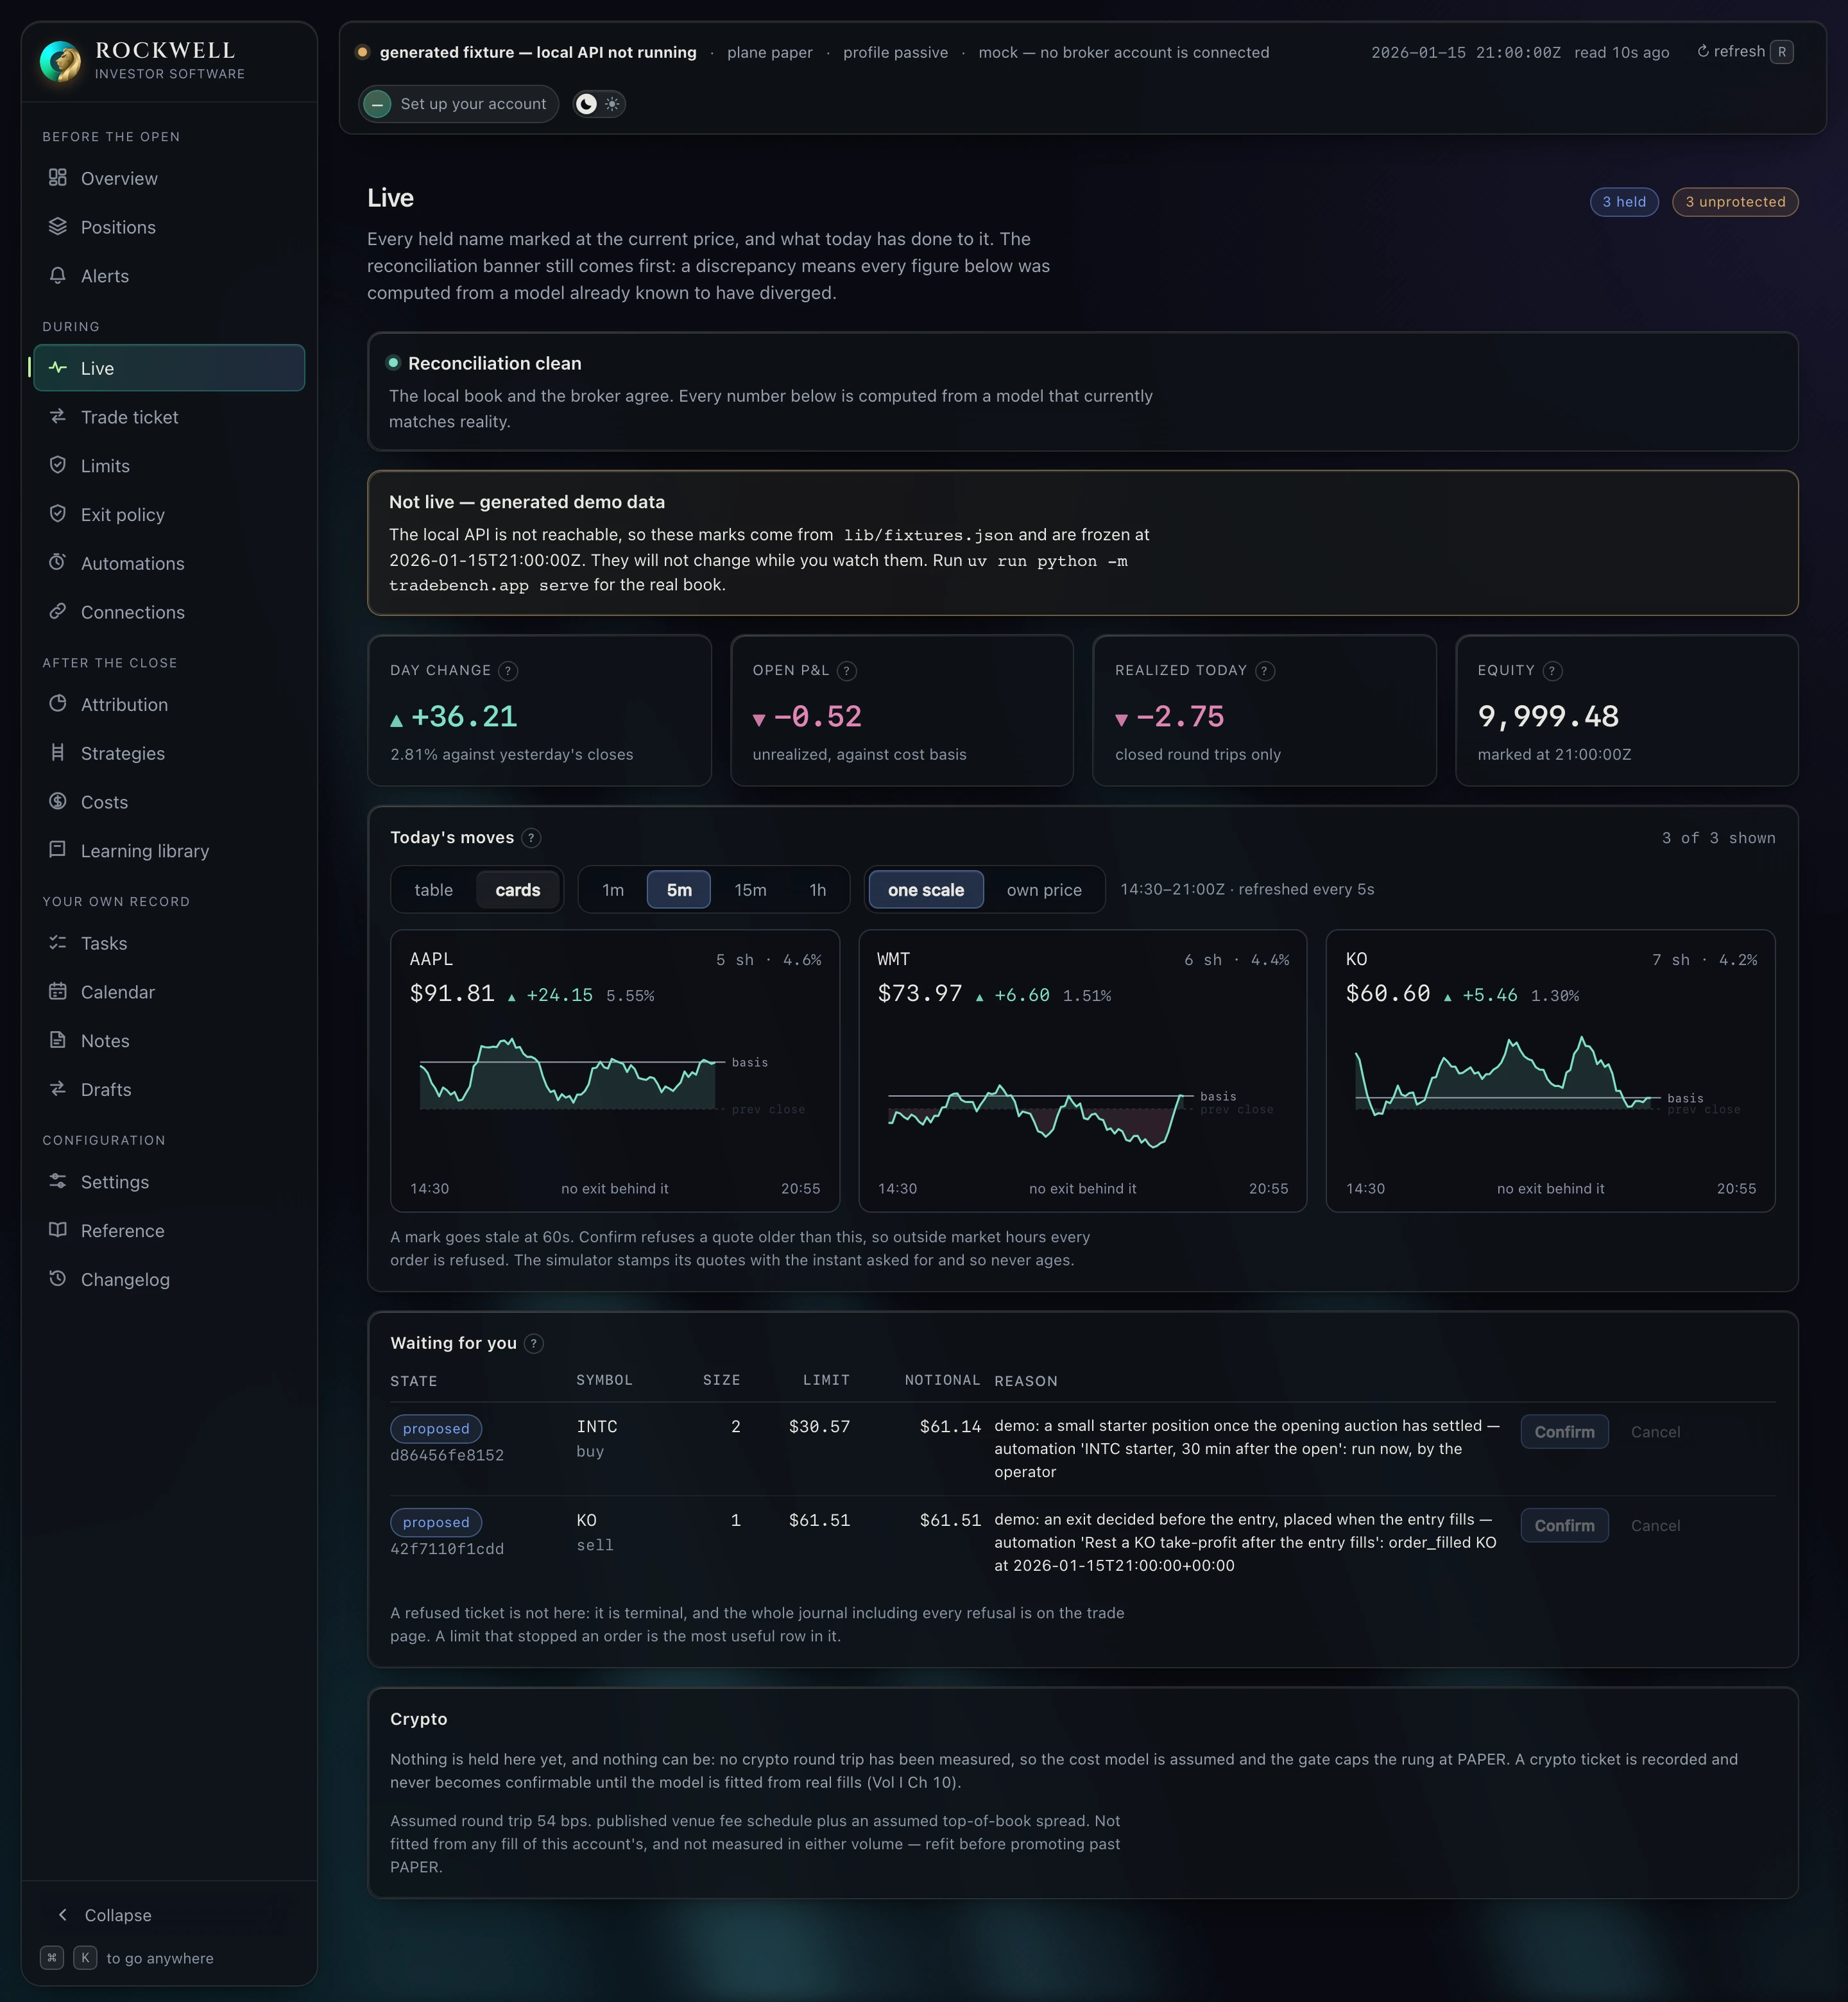1848x2002 pixels.
Task: Select the cards view option
Action: pyautogui.click(x=518, y=890)
